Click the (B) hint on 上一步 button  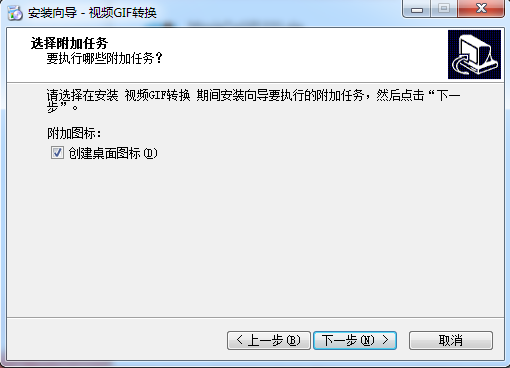pos(294,340)
